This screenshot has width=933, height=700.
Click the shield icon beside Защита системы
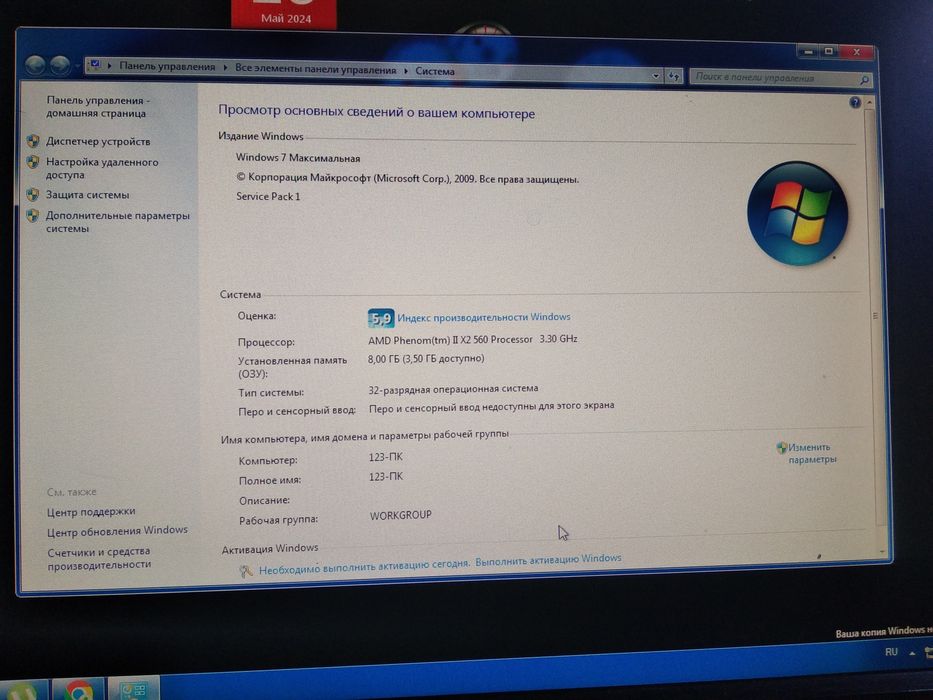click(33, 195)
